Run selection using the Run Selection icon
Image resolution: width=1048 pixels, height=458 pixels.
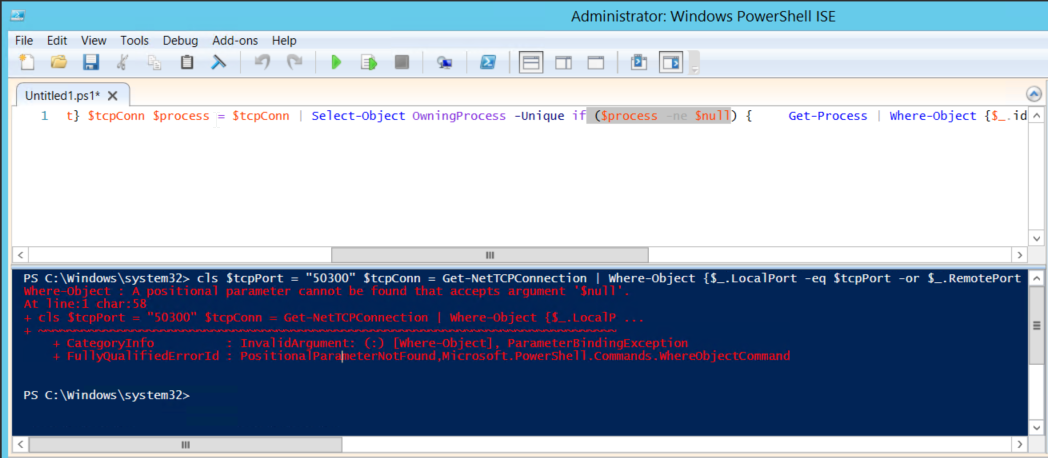[x=369, y=63]
